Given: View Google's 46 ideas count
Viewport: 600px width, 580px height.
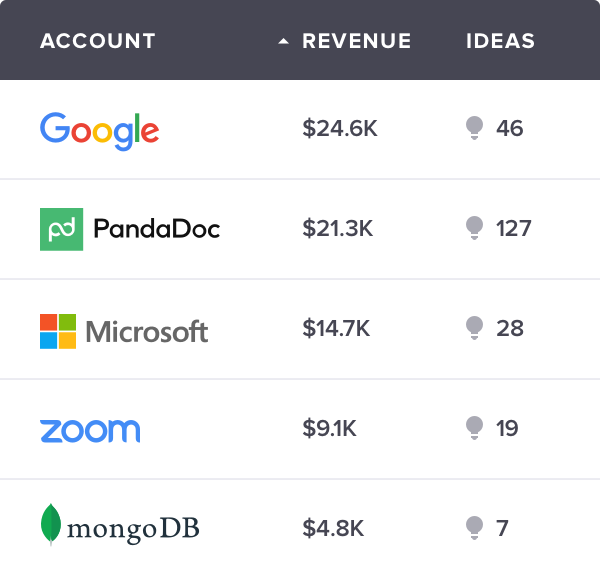Looking at the screenshot, I should pyautogui.click(x=509, y=128).
